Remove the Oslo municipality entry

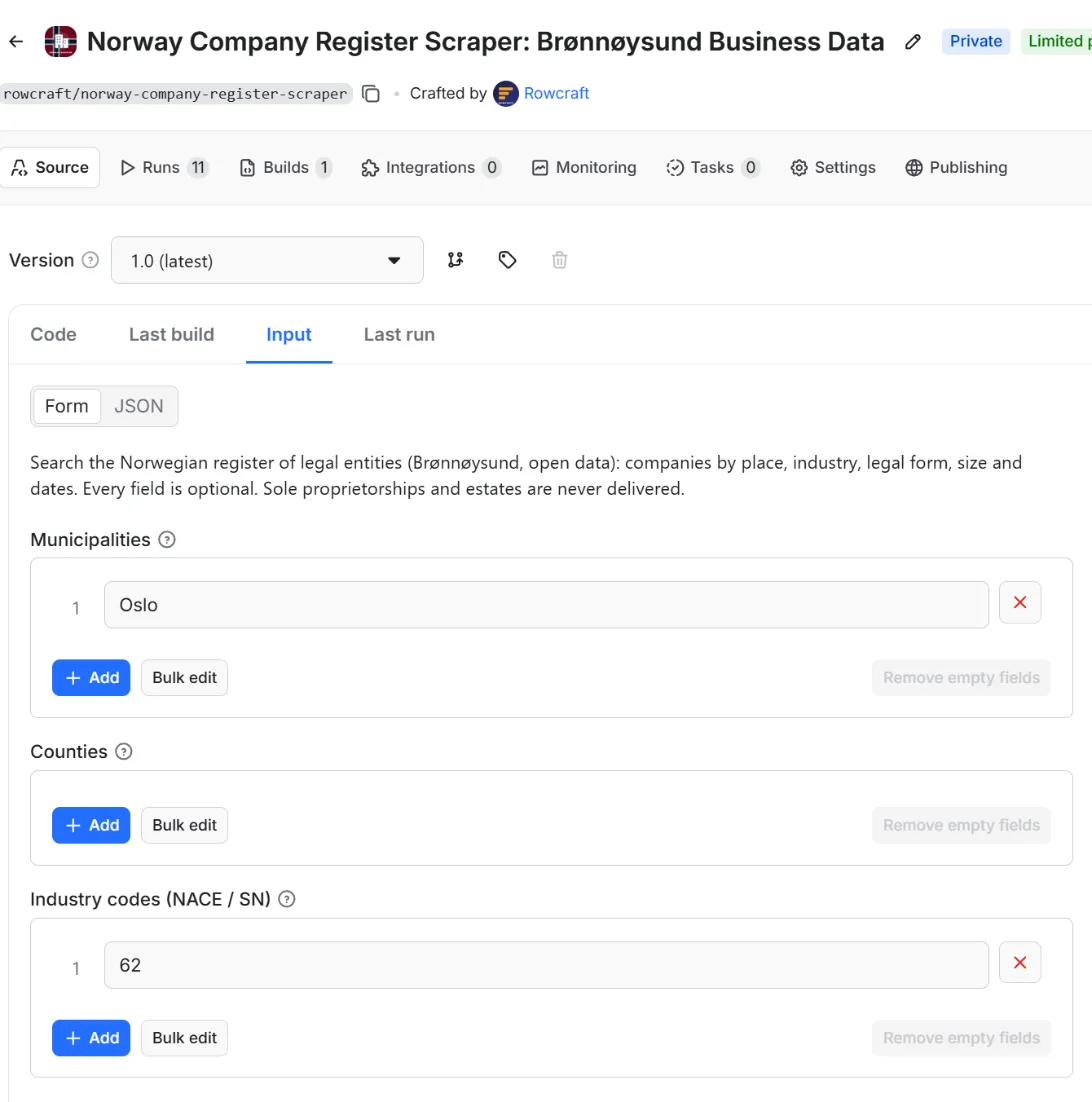pos(1020,602)
